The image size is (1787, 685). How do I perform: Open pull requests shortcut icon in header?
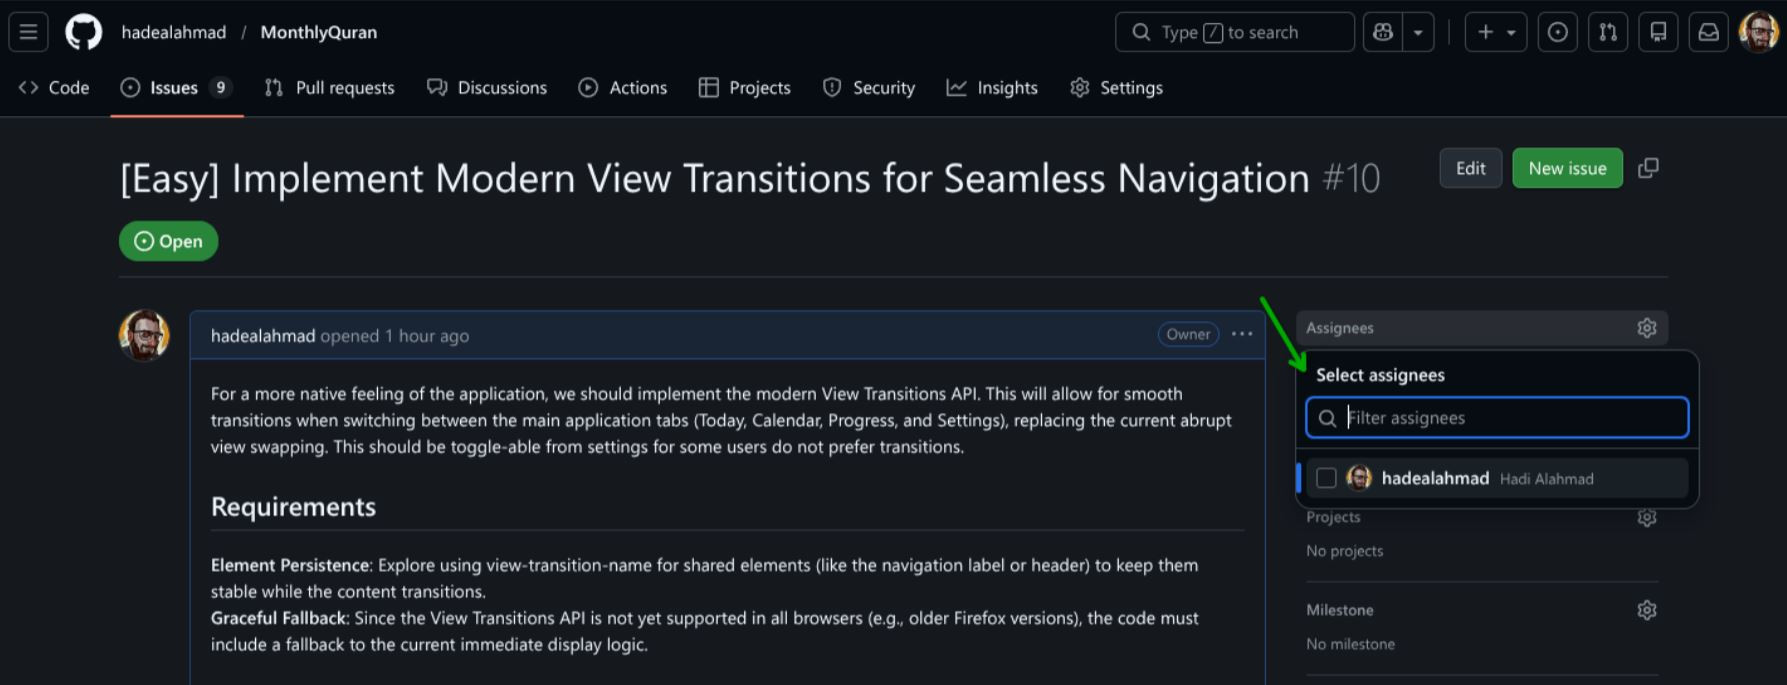[1608, 32]
